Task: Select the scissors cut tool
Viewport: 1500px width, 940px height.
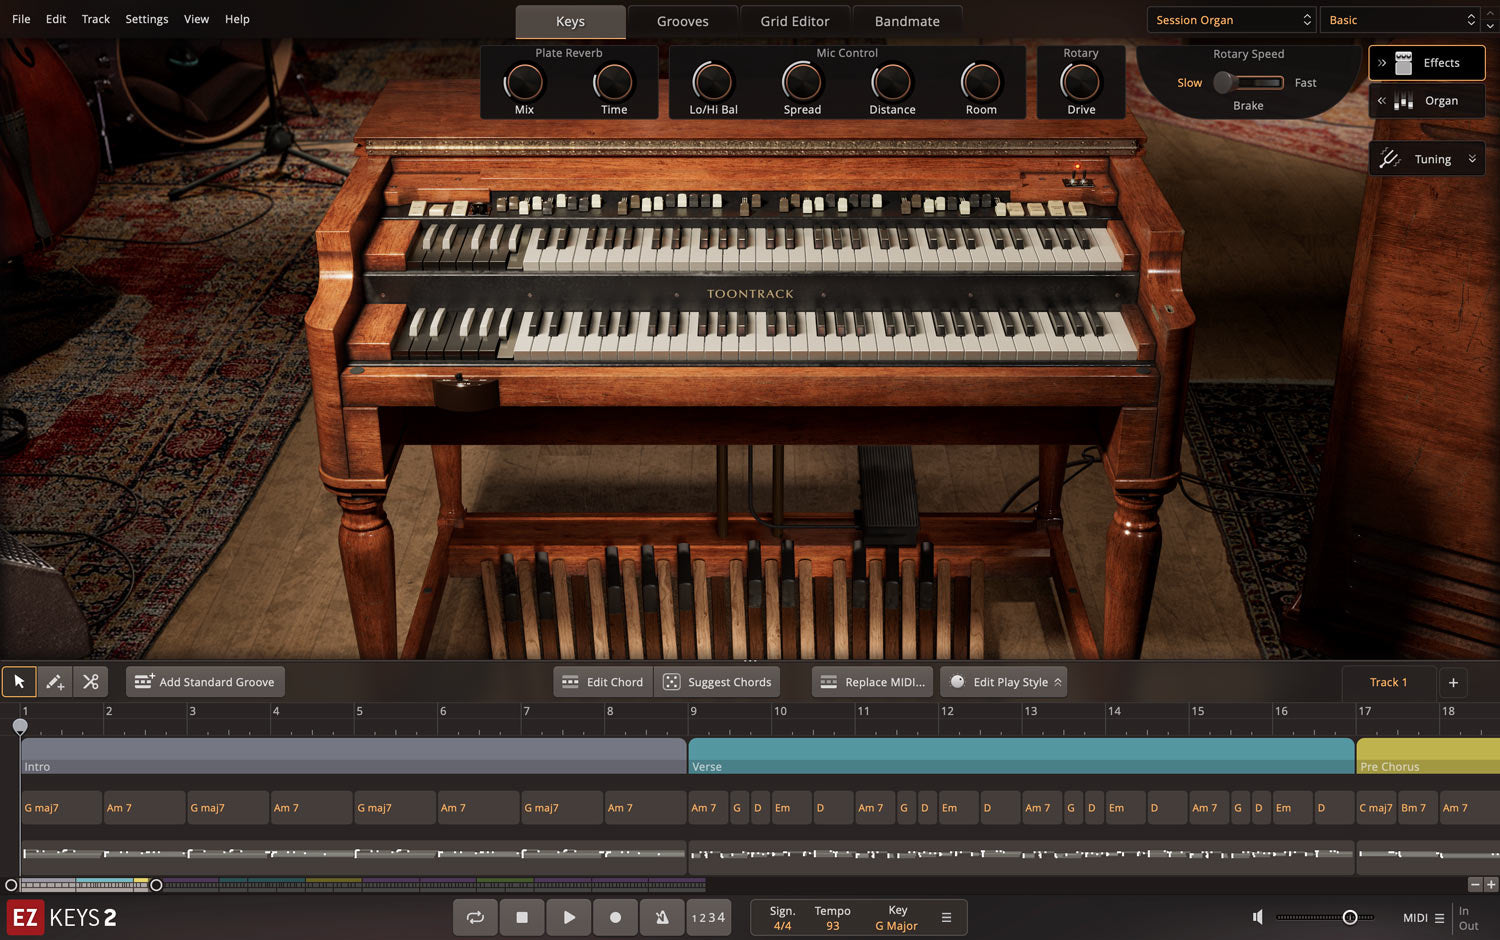Action: 91,682
